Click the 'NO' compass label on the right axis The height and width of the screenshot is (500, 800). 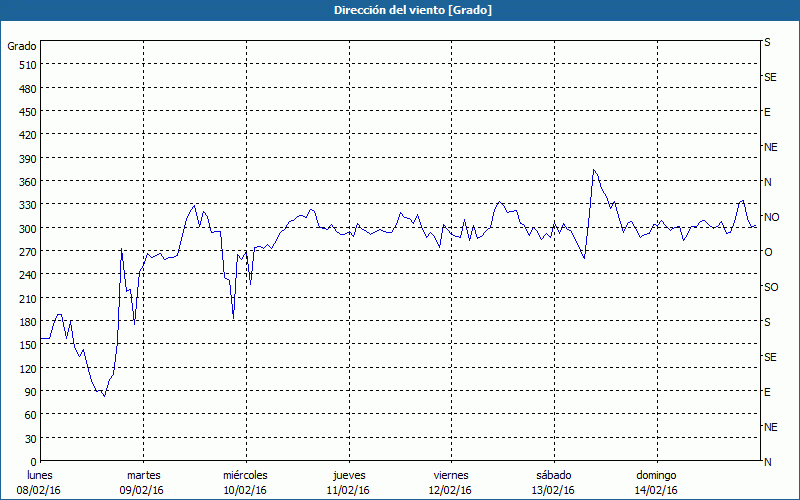coord(771,217)
